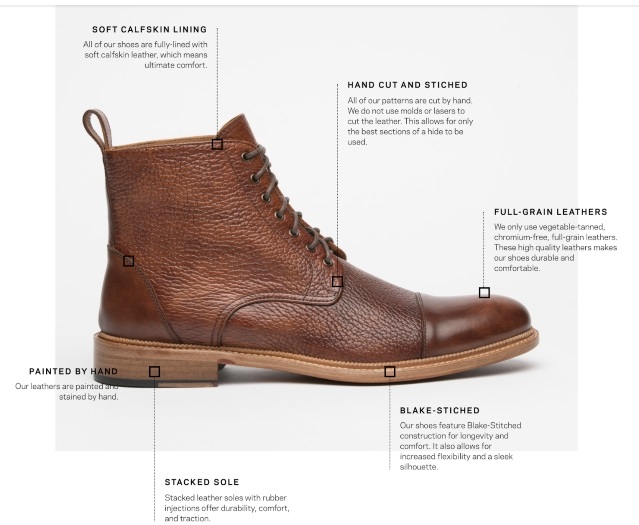Click the Hand Cut and Stiched hotspot marker

(337, 281)
